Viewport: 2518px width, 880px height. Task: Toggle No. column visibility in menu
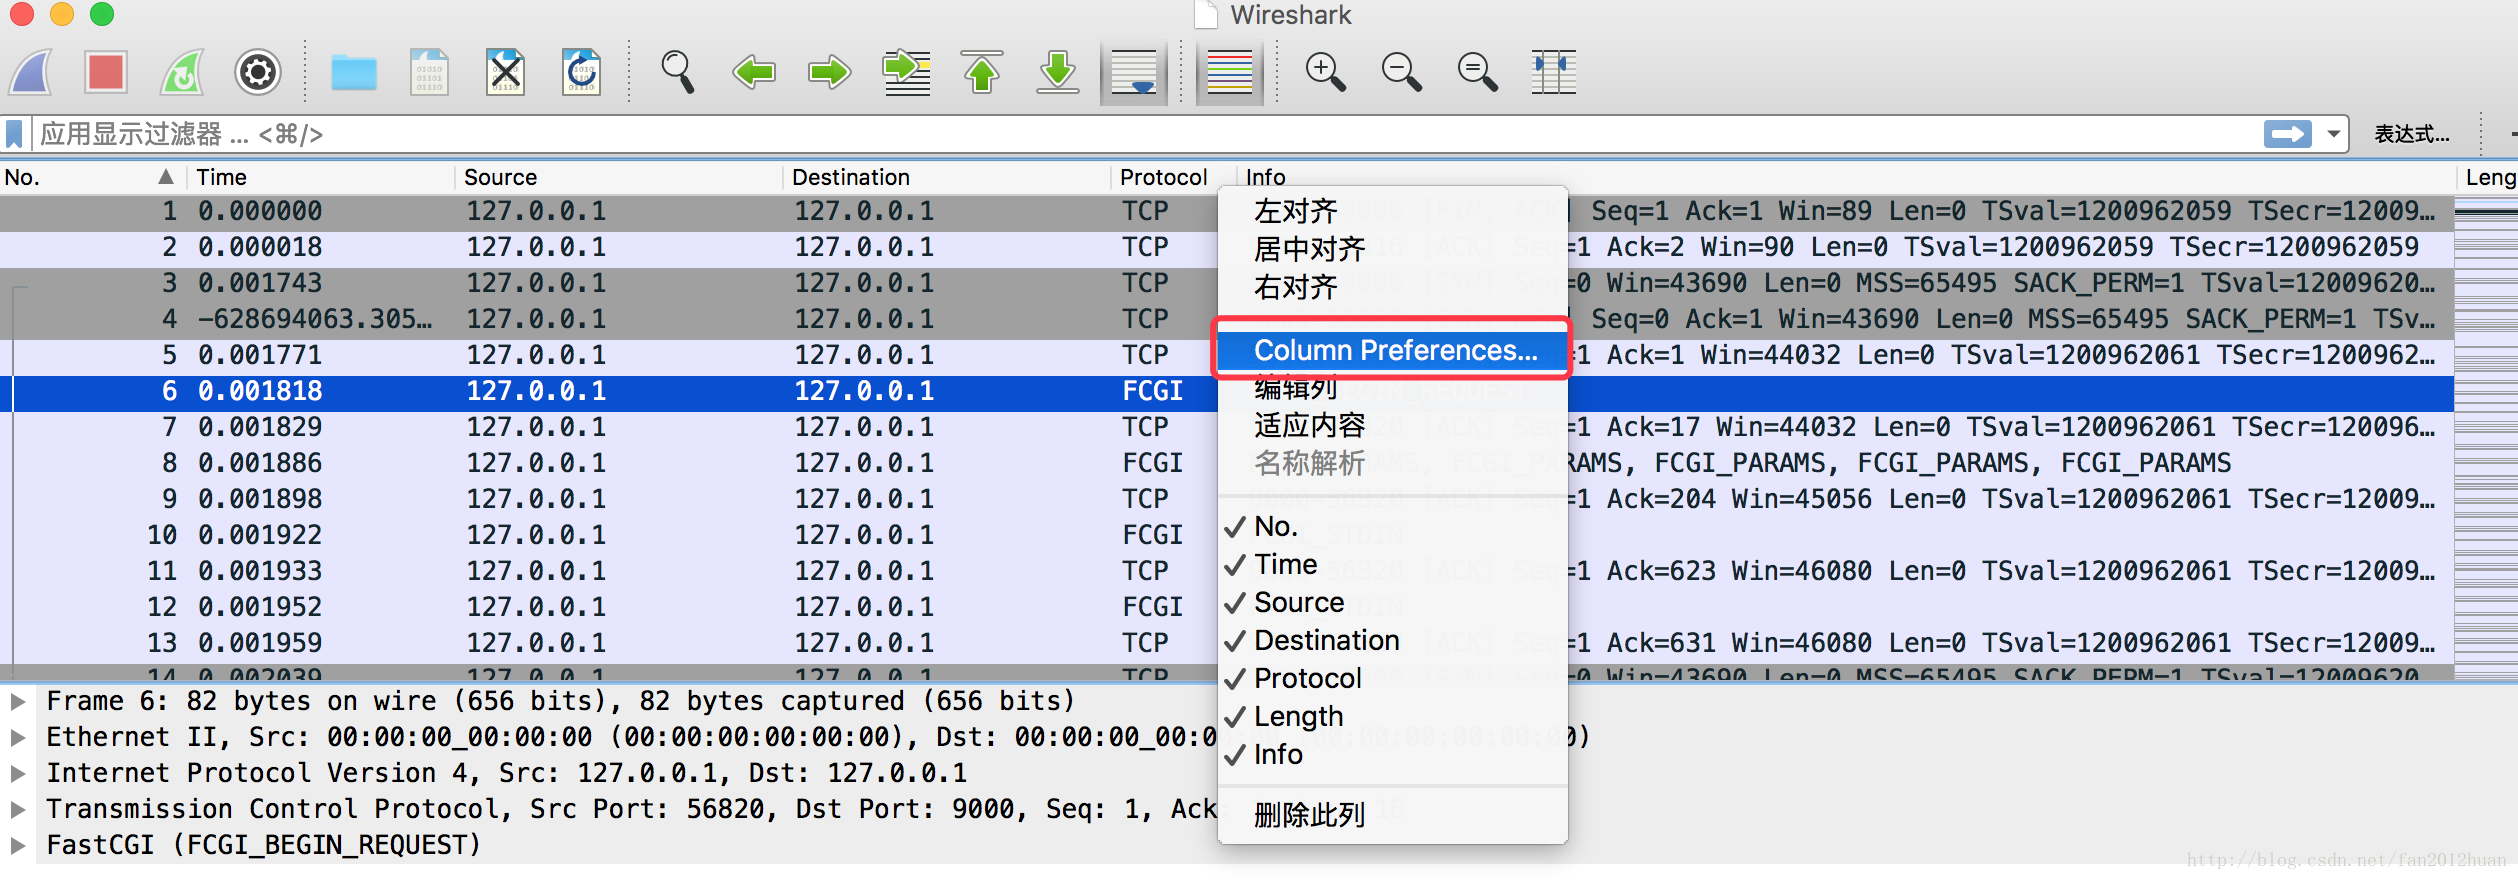1392,526
